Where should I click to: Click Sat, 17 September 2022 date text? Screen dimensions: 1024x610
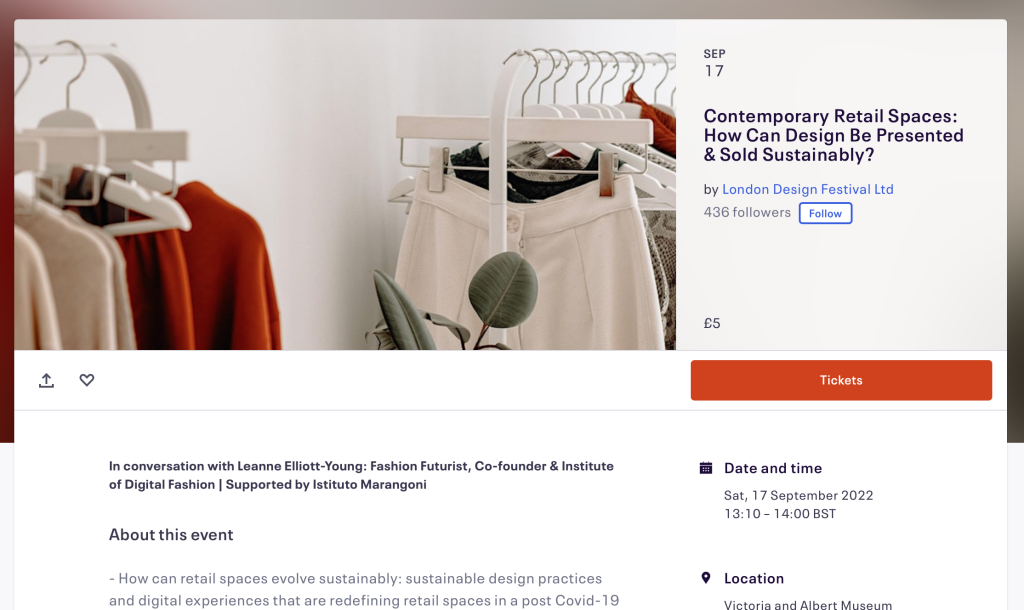pos(799,496)
